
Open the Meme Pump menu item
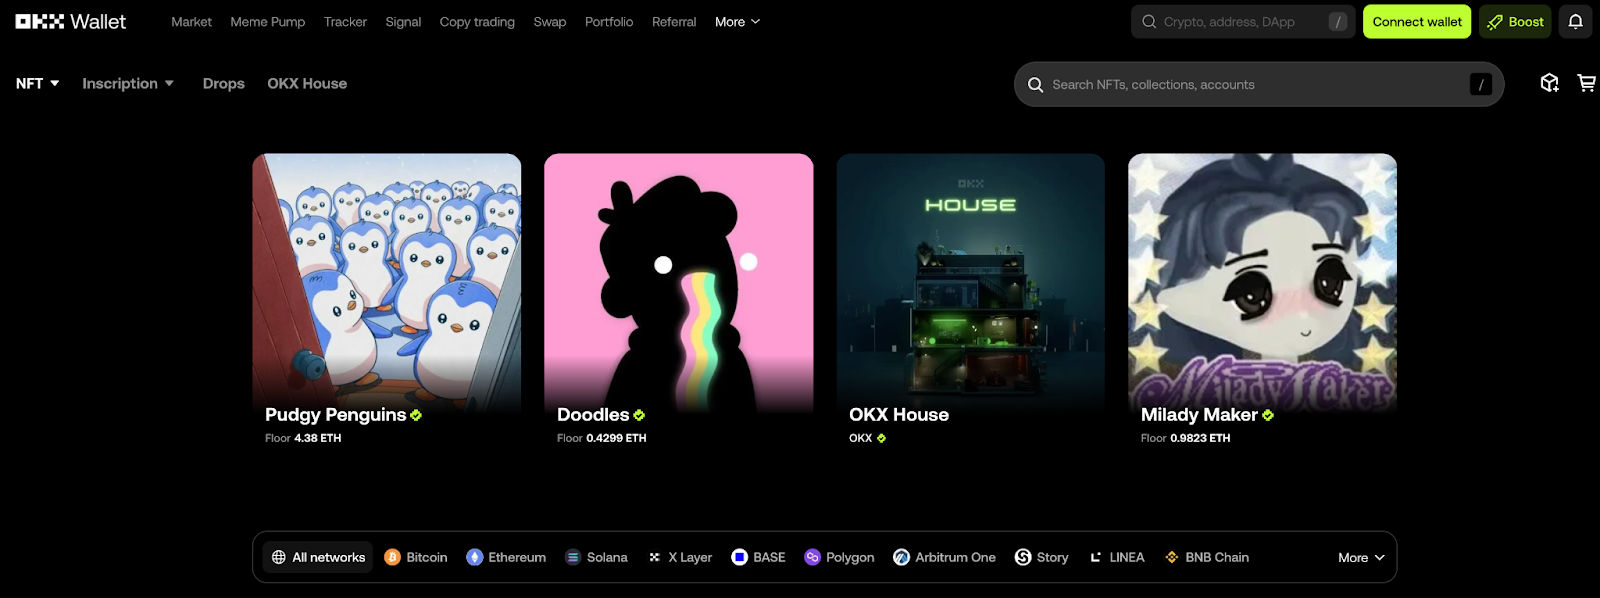tap(268, 22)
